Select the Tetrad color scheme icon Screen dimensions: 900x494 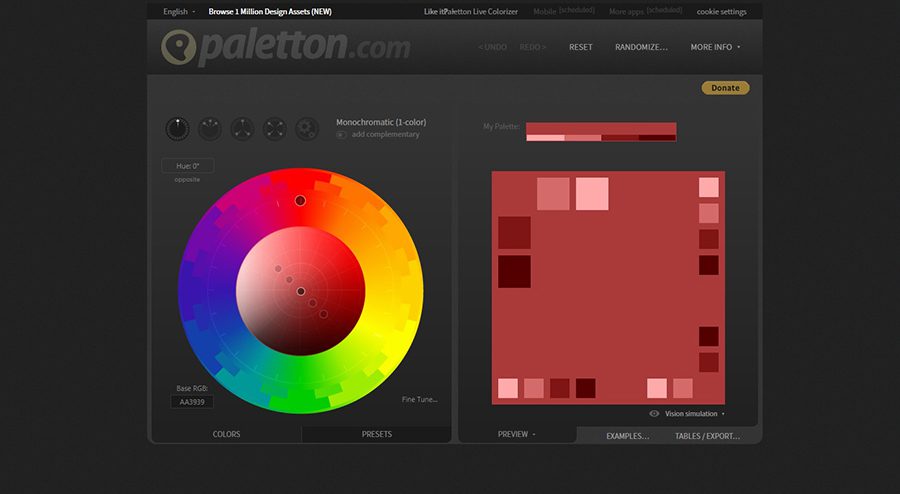274,129
